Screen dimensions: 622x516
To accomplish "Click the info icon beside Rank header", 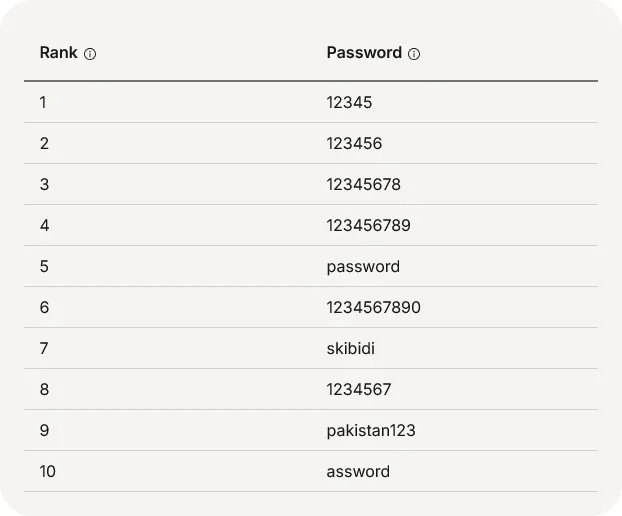I will tap(90, 54).
